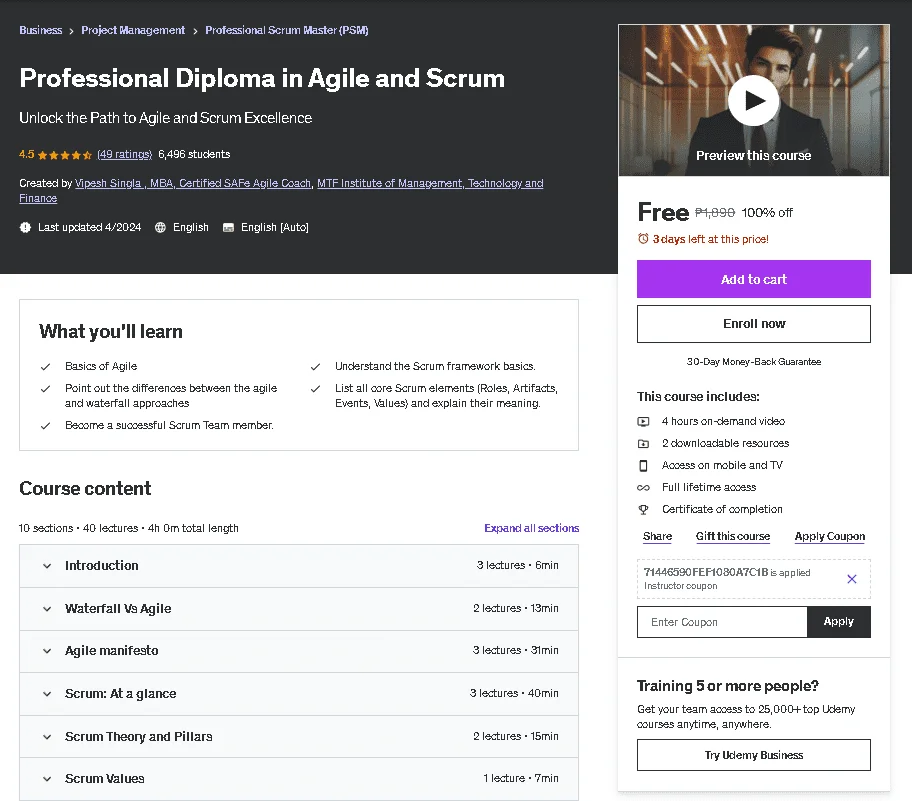Click the downloadable resources icon
The image size is (912, 801).
pos(643,443)
